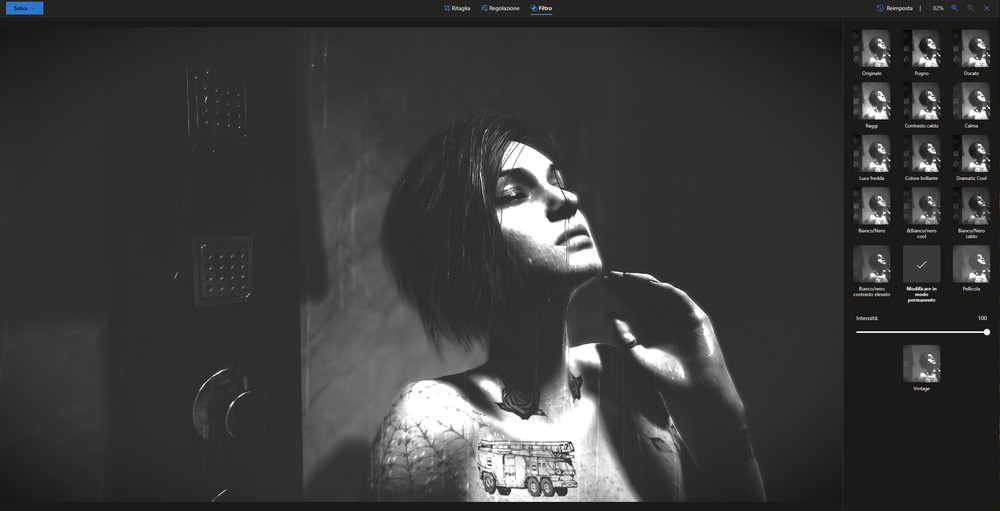The width and height of the screenshot is (1000, 511).
Task: Select the Pellicola filter
Action: pos(971,264)
